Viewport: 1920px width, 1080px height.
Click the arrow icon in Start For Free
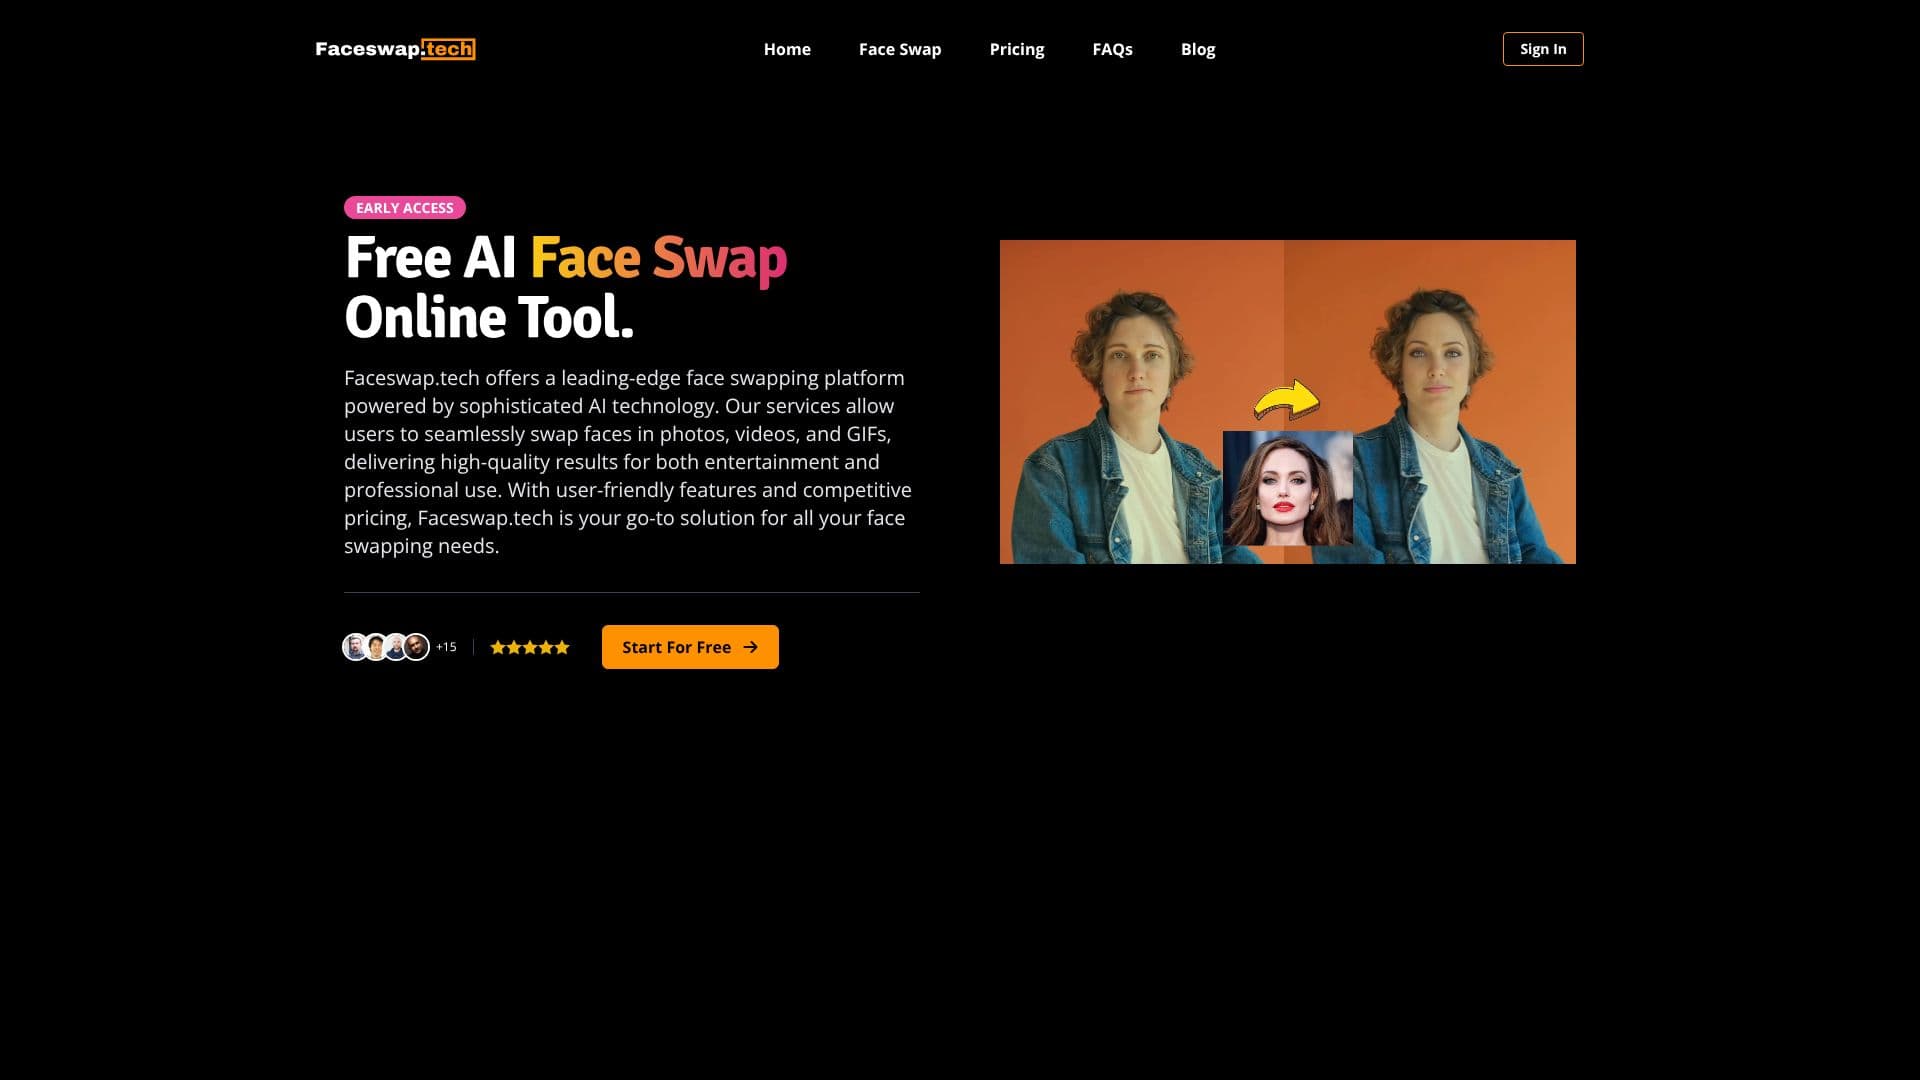751,647
